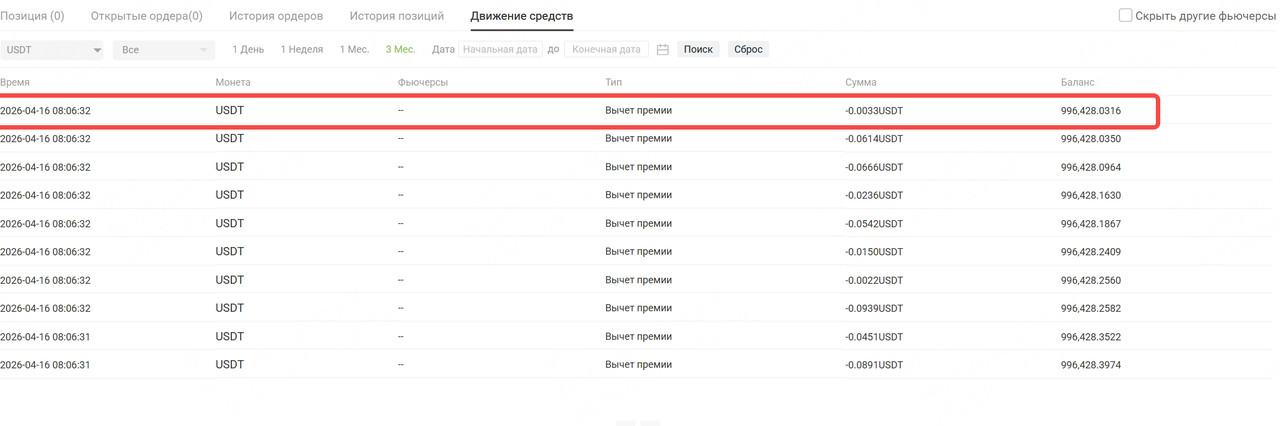Select the Движение средств tab
This screenshot has width=1280, height=426.
coord(522,16)
